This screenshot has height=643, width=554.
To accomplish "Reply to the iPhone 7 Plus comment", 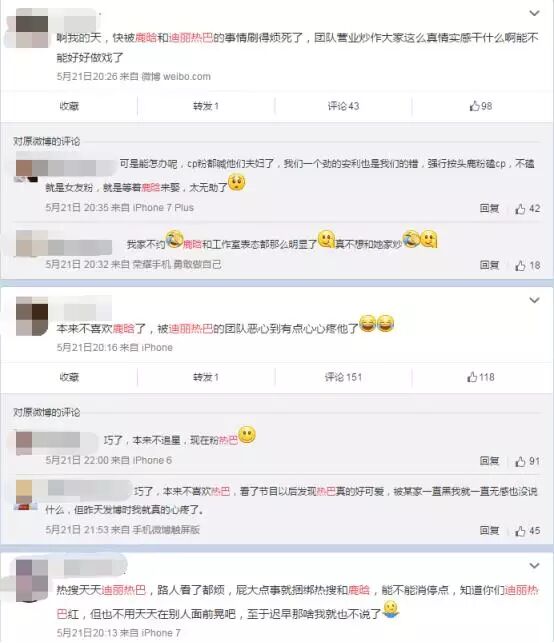I will click(490, 209).
